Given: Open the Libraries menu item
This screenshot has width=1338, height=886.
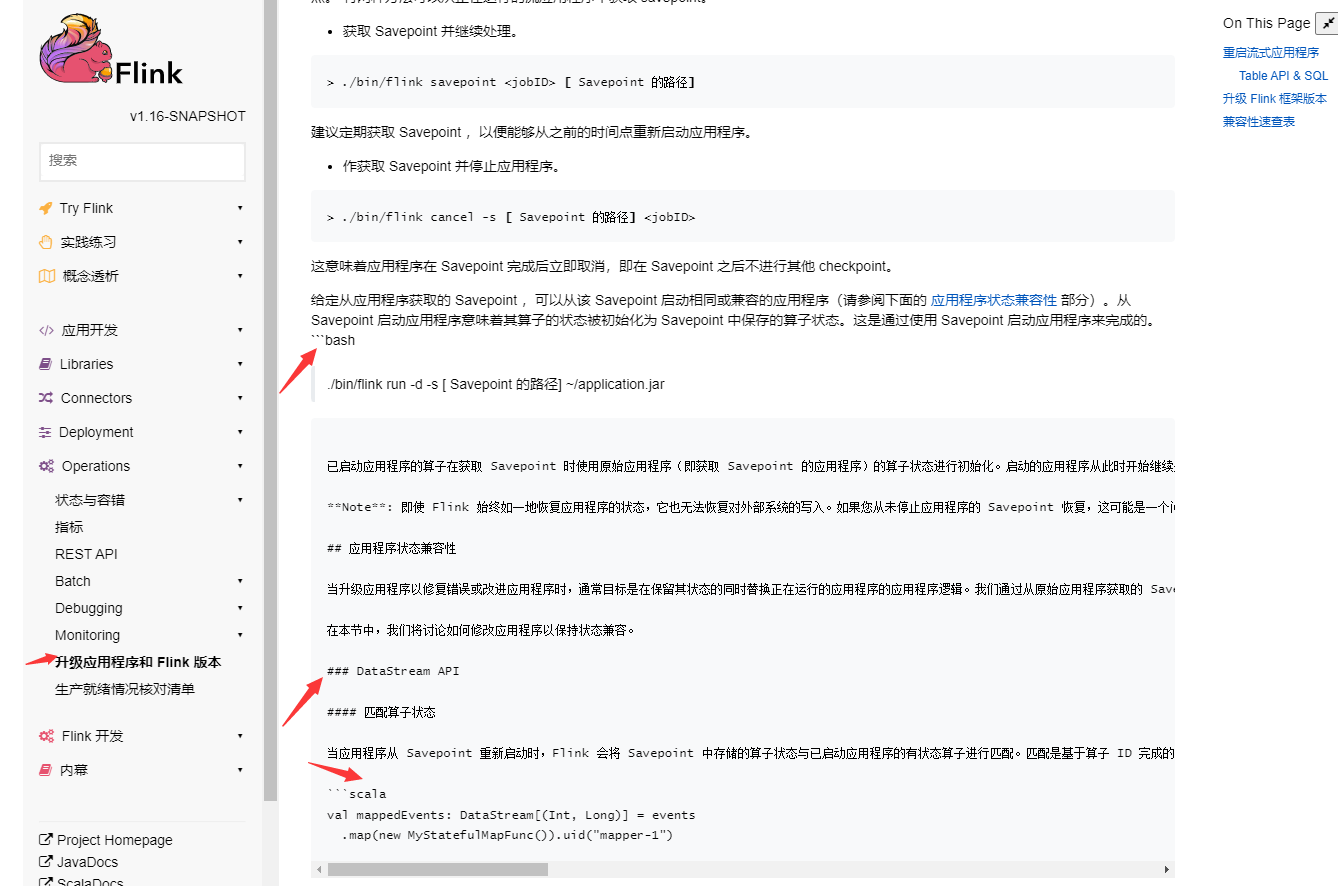Looking at the screenshot, I should [86, 364].
